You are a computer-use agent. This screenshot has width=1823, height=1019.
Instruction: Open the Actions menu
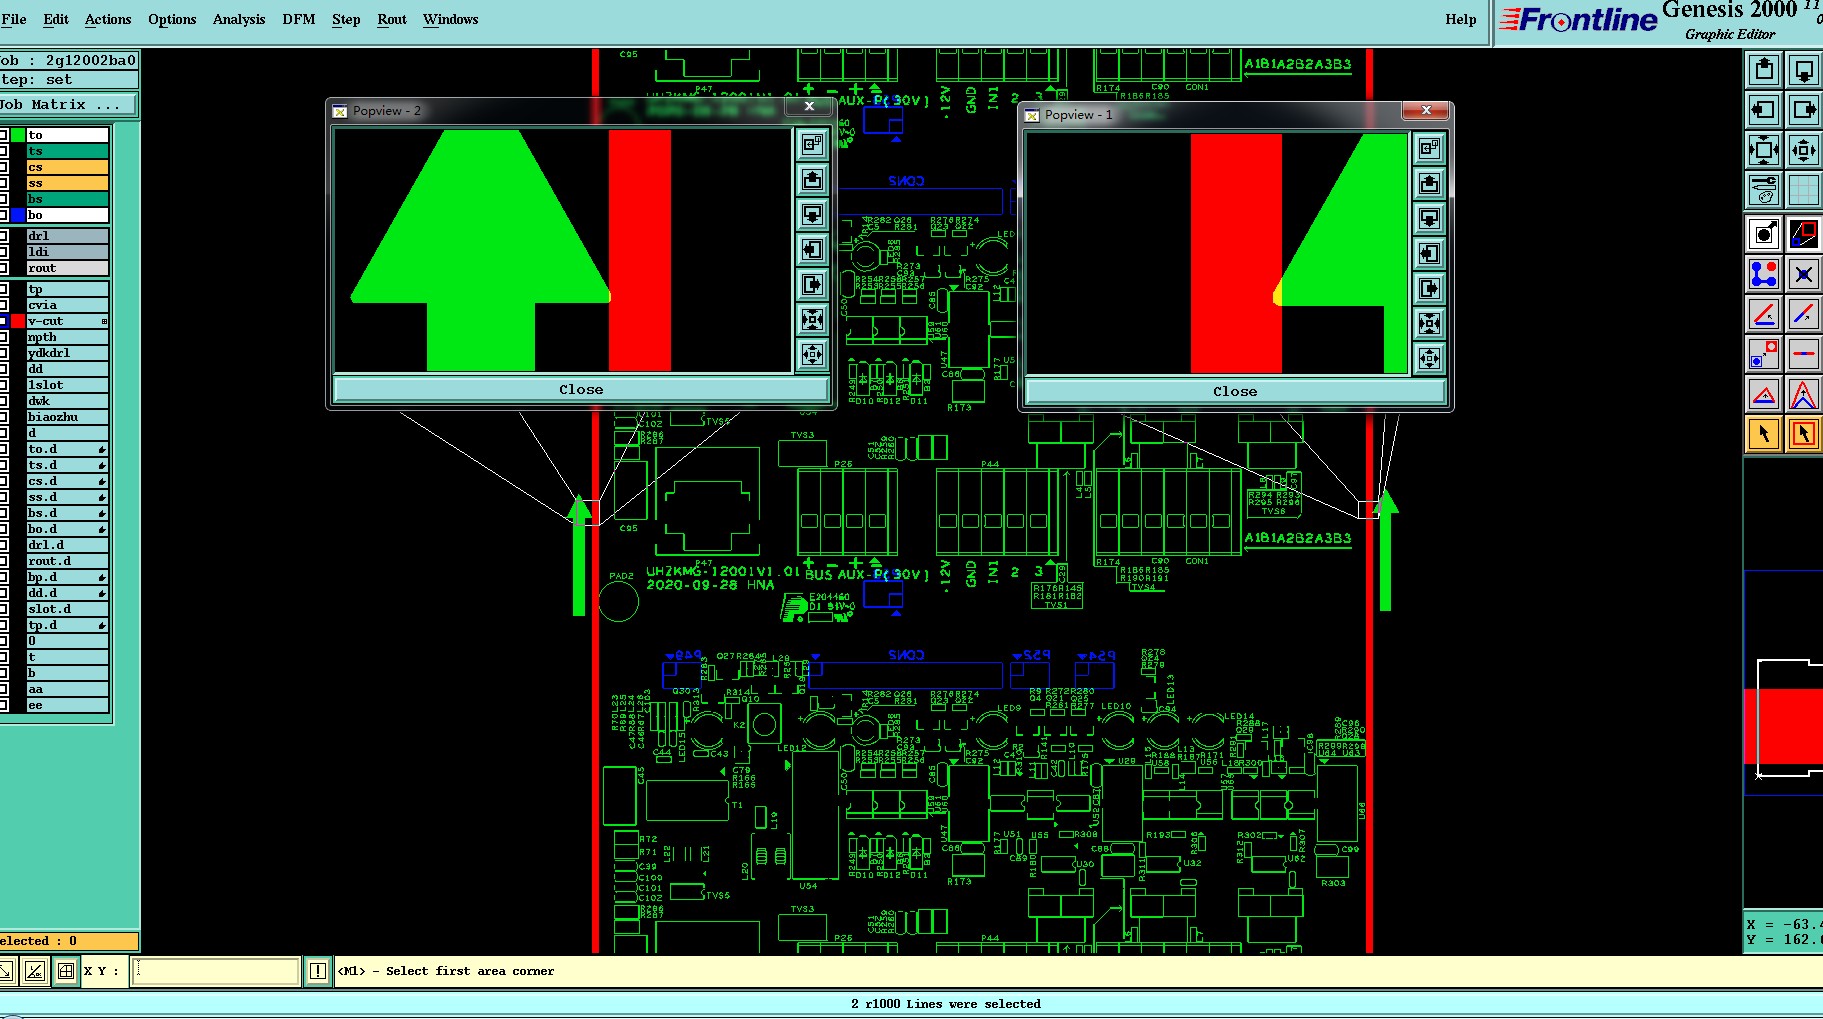(x=108, y=19)
